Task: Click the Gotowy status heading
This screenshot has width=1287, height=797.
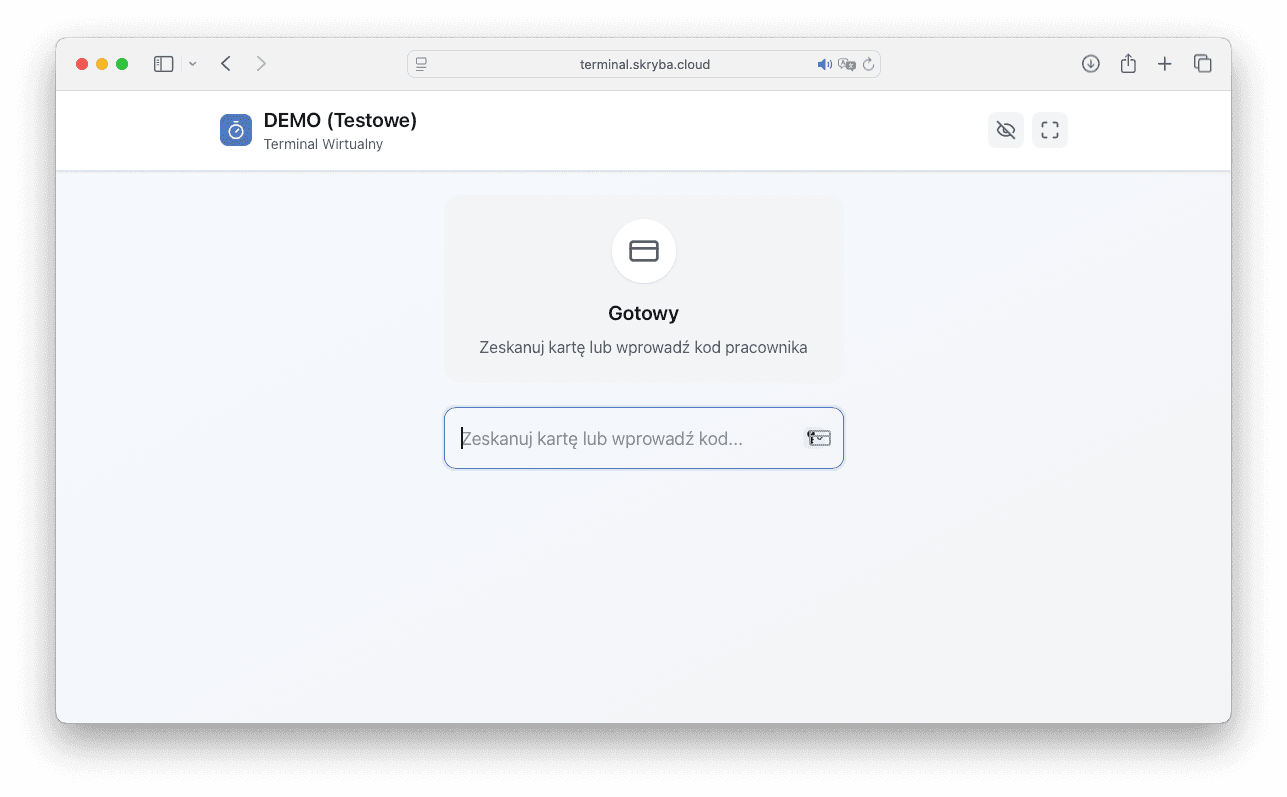Action: tap(644, 313)
